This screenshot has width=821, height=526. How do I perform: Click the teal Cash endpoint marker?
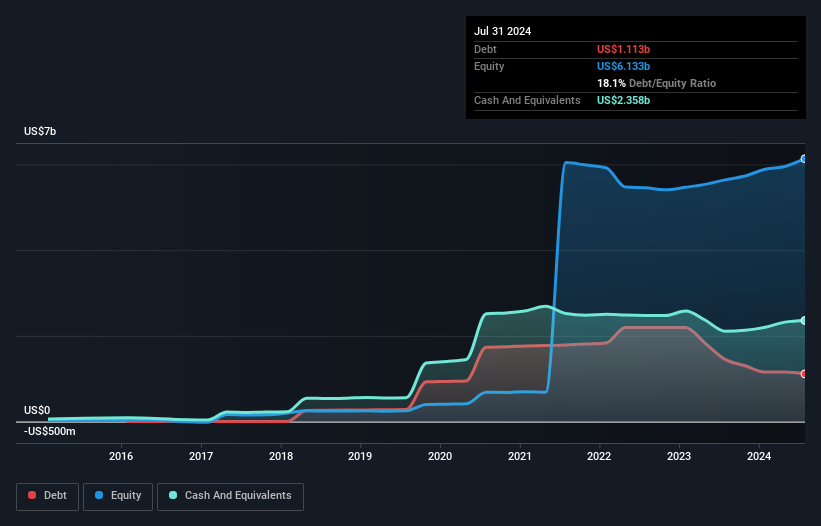click(804, 320)
